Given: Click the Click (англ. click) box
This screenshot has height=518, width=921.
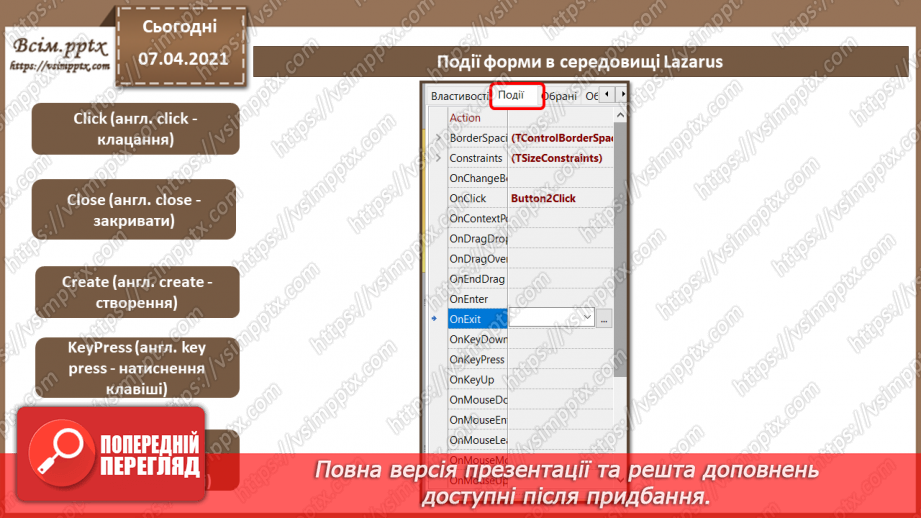Looking at the screenshot, I should pos(136,129).
